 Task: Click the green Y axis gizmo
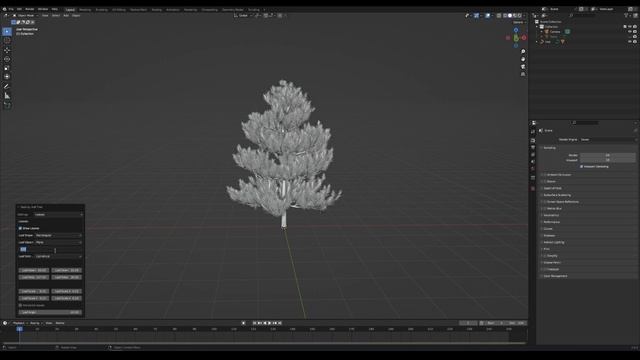(x=516, y=38)
